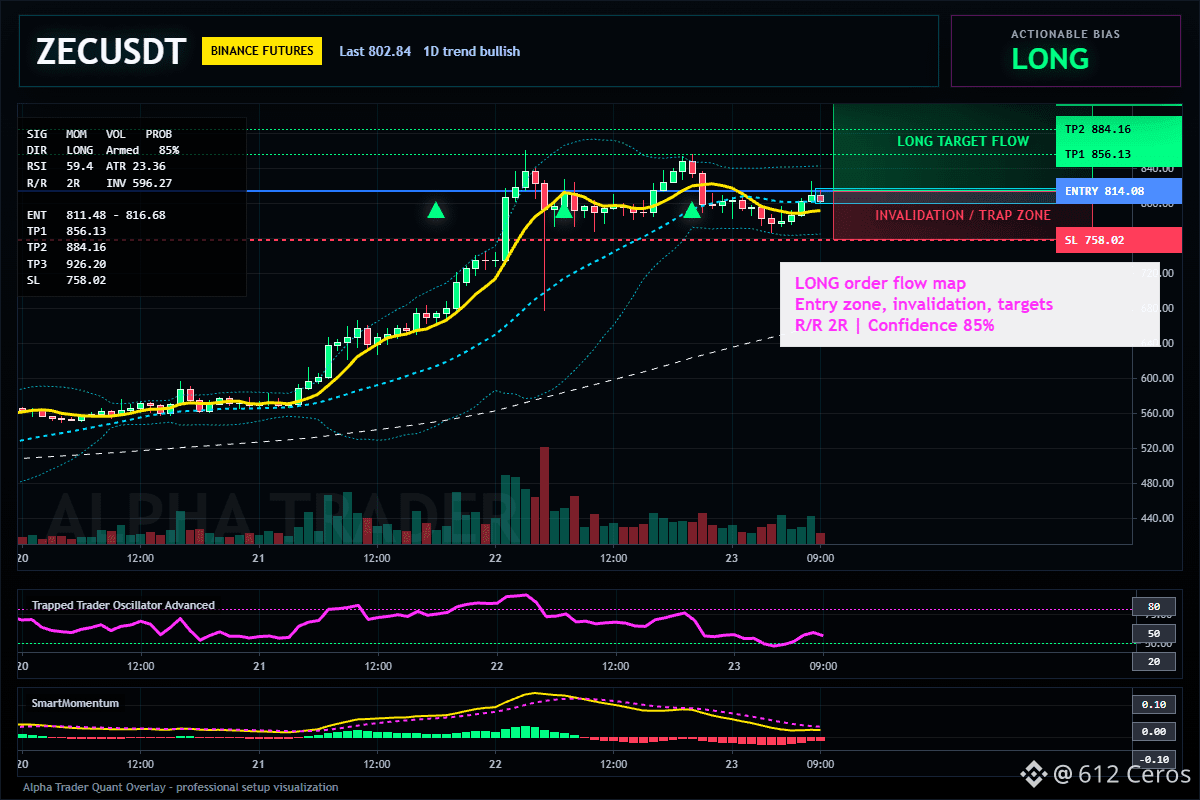Click the leftmost green triangle signal marker
Image resolution: width=1200 pixels, height=800 pixels.
tap(436, 210)
